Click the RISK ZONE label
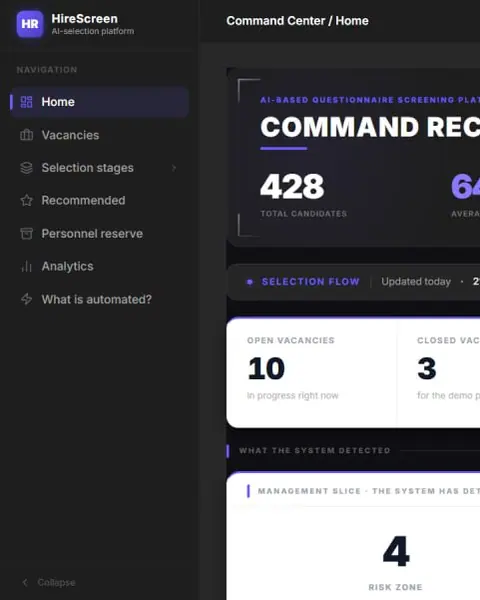Viewport: 480px width, 600px height. coord(395,587)
